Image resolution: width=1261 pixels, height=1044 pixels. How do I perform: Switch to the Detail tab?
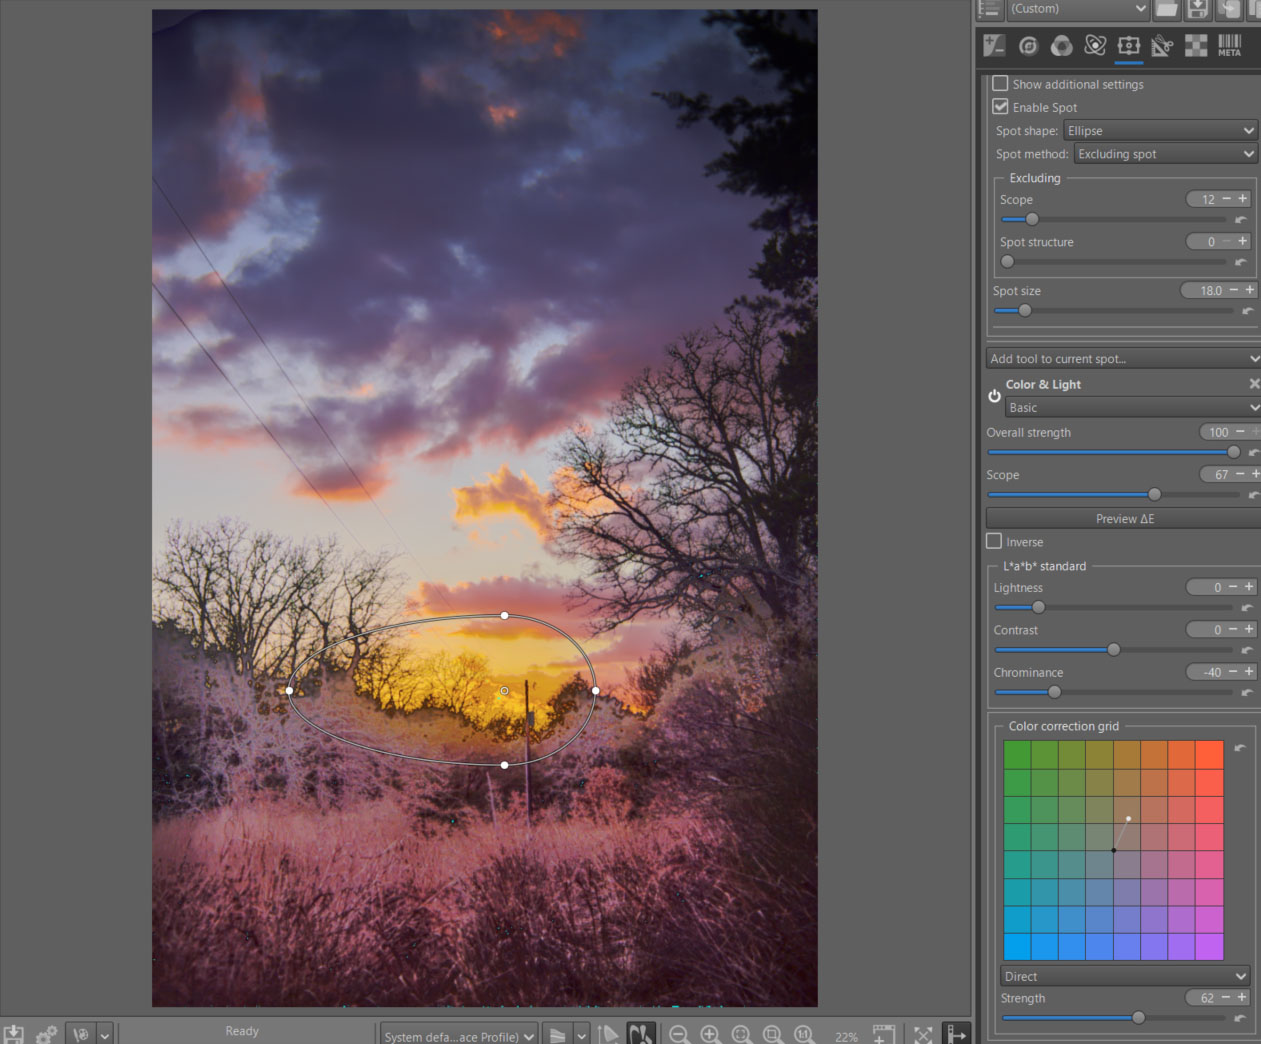[x=1028, y=45]
